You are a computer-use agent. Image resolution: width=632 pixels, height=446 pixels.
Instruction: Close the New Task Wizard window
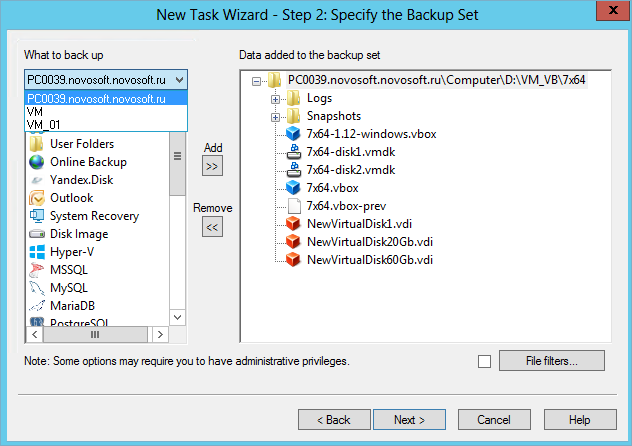point(613,10)
